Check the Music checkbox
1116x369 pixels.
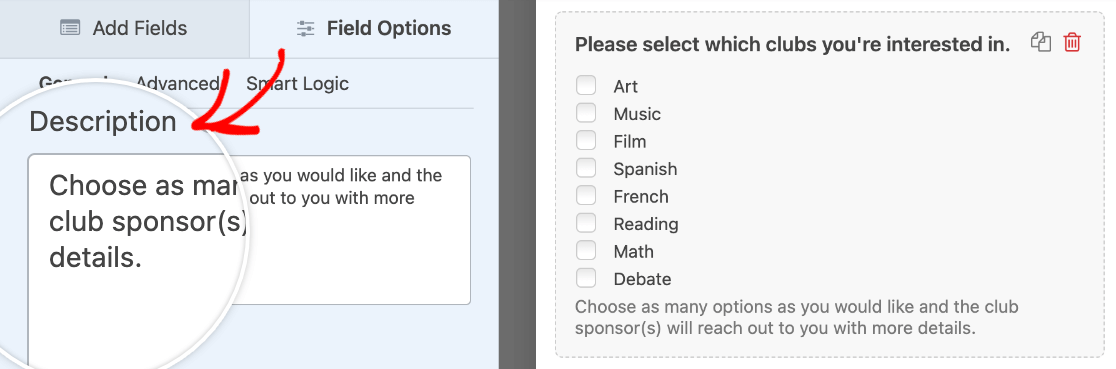click(586, 113)
